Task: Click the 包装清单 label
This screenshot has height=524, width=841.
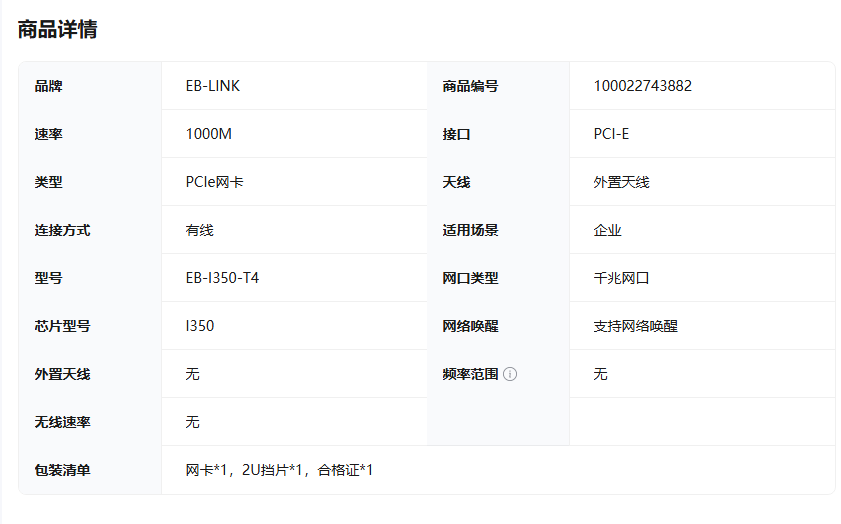Action: coord(62,470)
